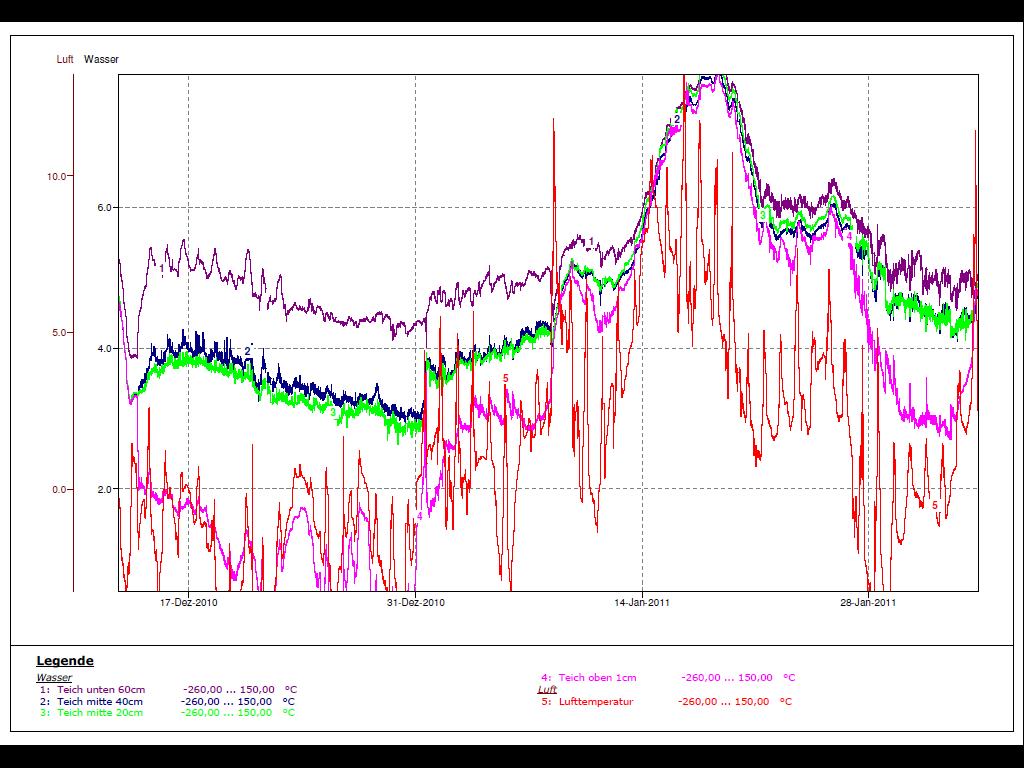Select the 31-Dez-2010 date label

(x=416, y=603)
